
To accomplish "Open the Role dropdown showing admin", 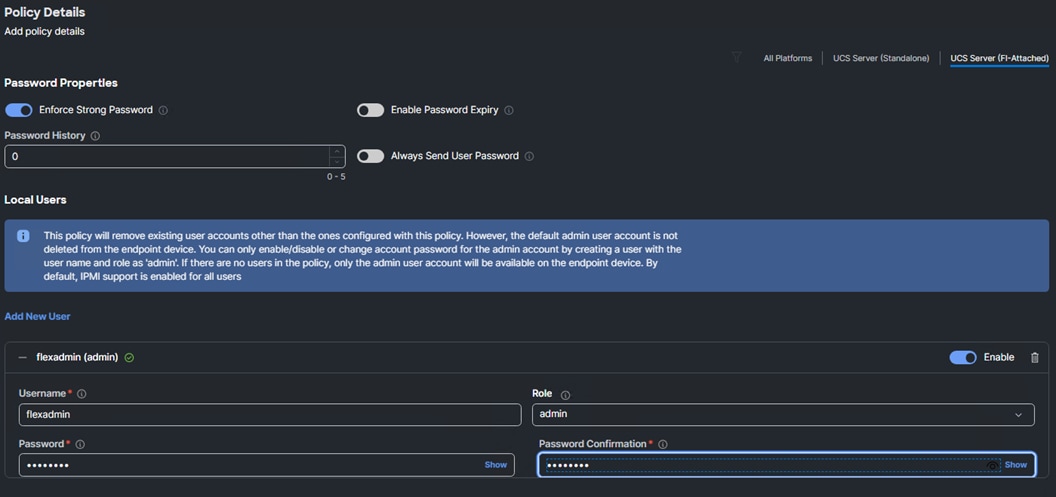I will point(782,414).
